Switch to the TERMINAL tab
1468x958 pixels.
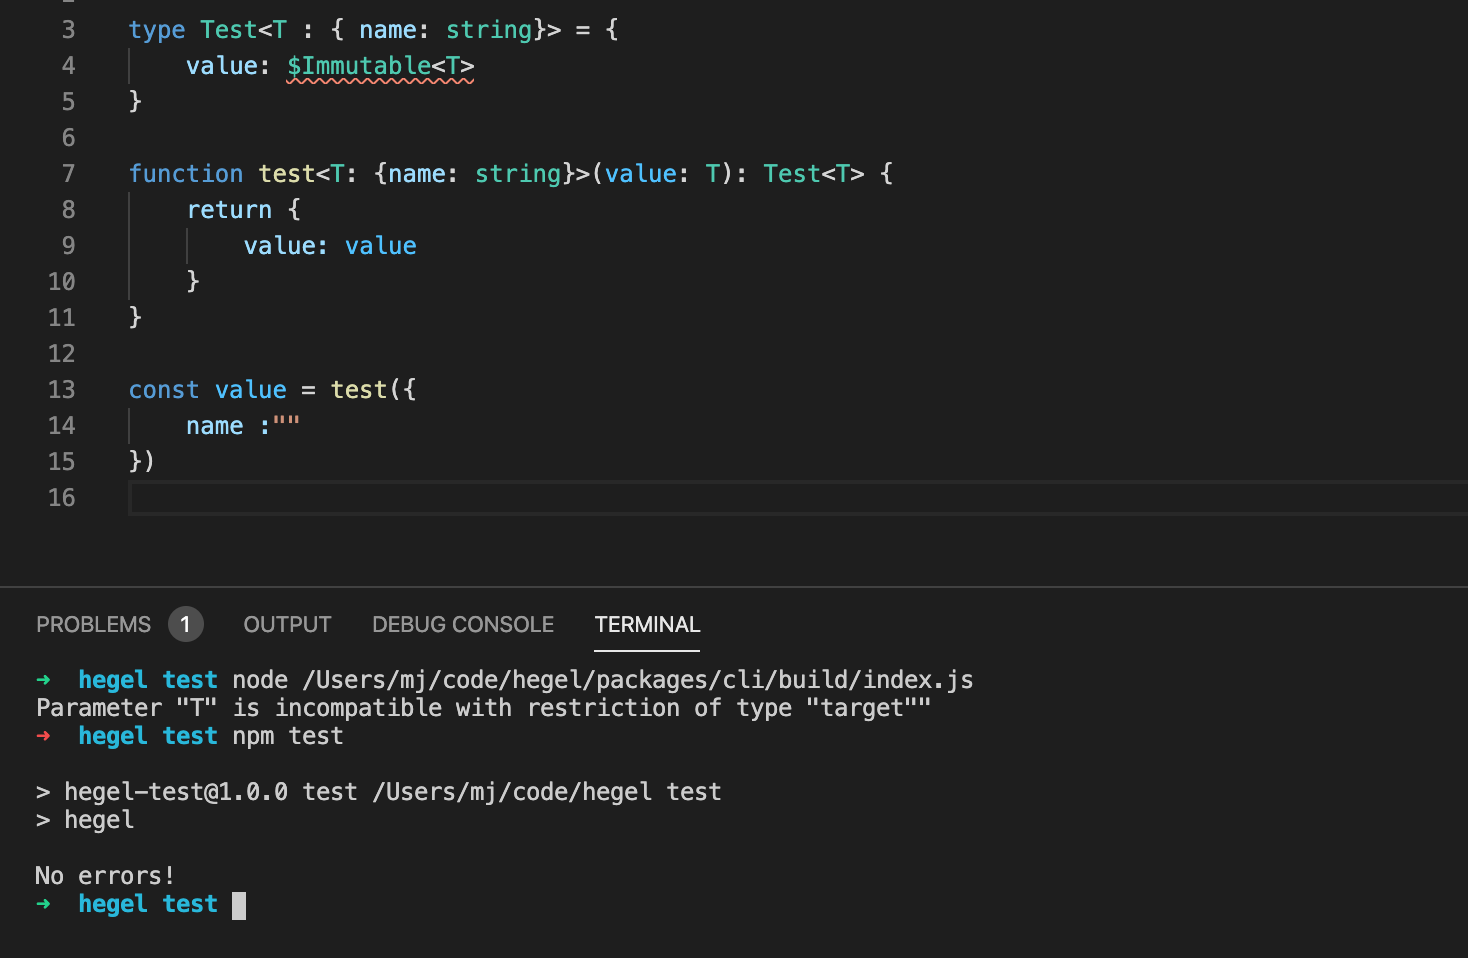pyautogui.click(x=647, y=624)
